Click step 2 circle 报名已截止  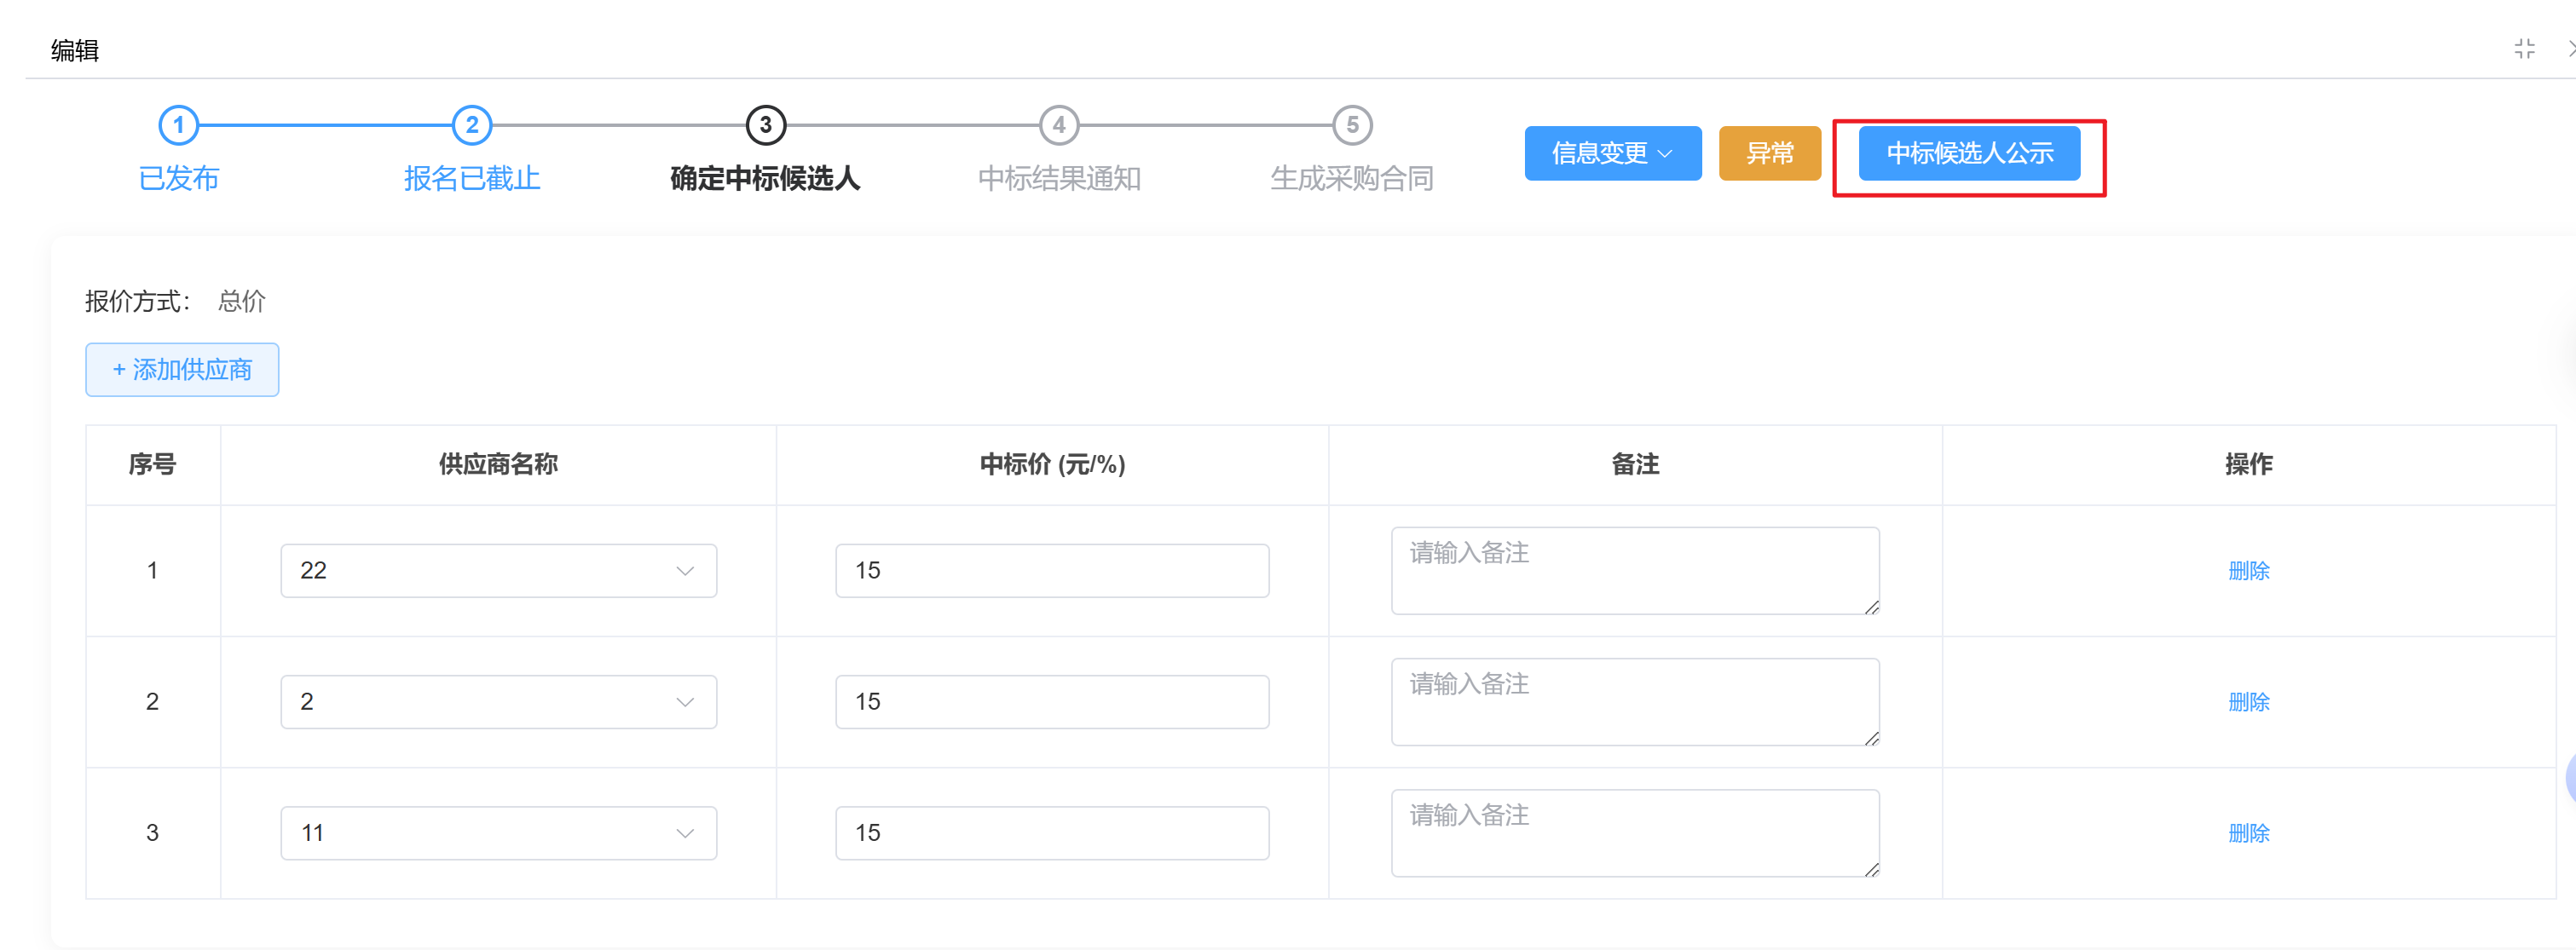tap(472, 125)
